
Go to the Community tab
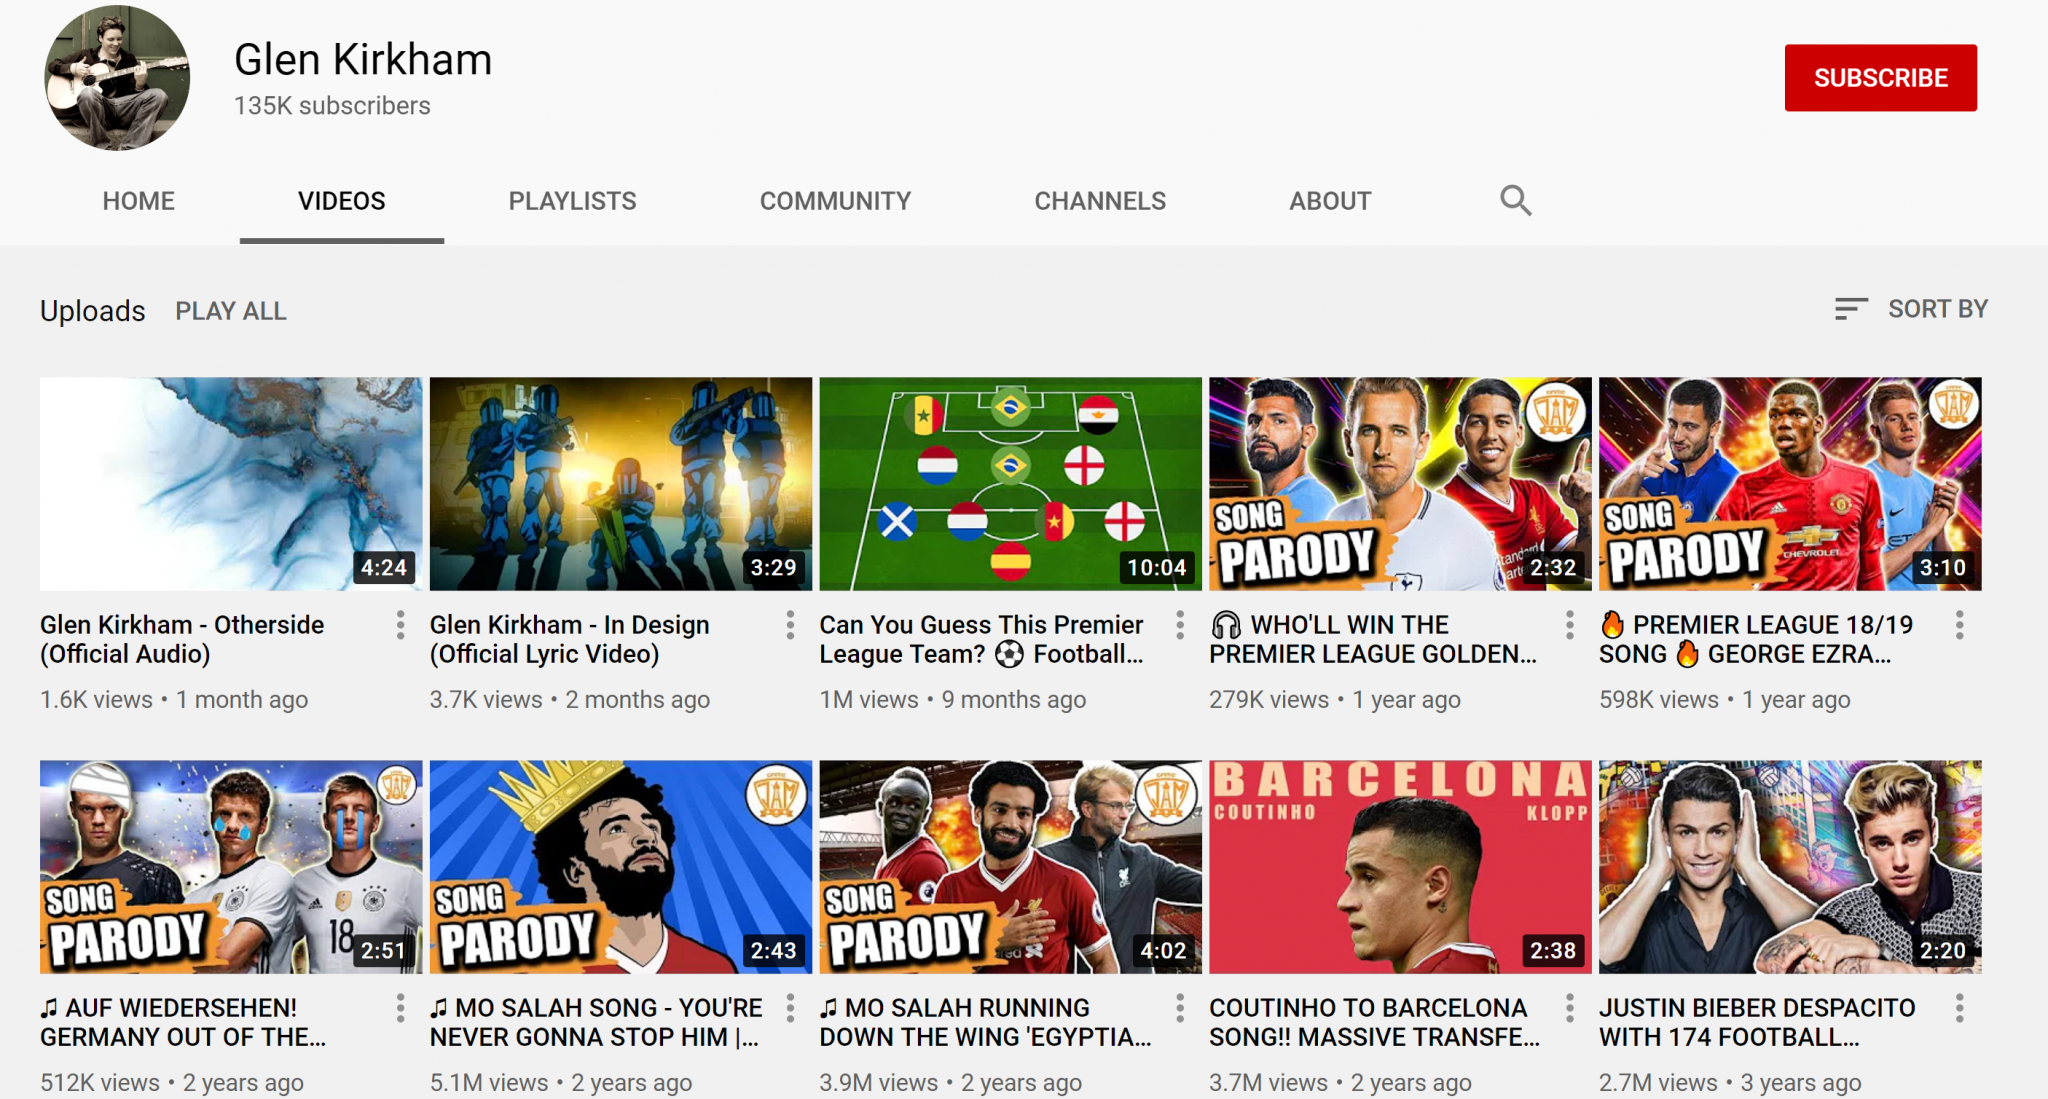pyautogui.click(x=835, y=201)
